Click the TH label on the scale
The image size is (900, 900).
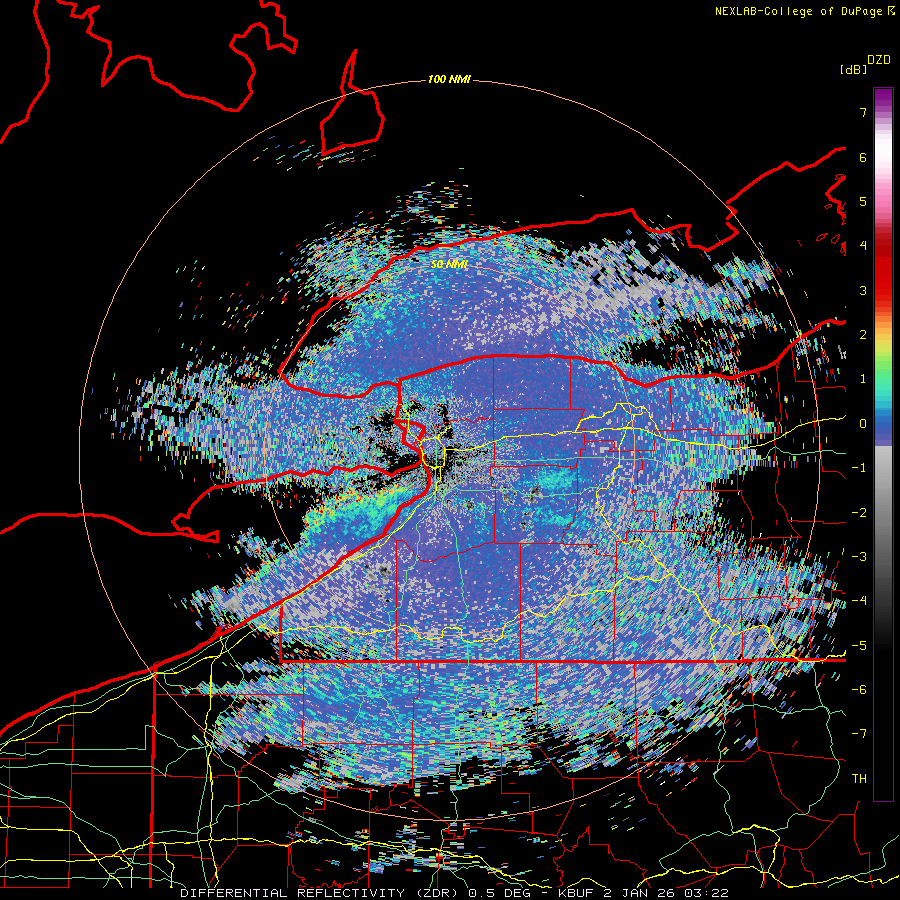point(859,779)
